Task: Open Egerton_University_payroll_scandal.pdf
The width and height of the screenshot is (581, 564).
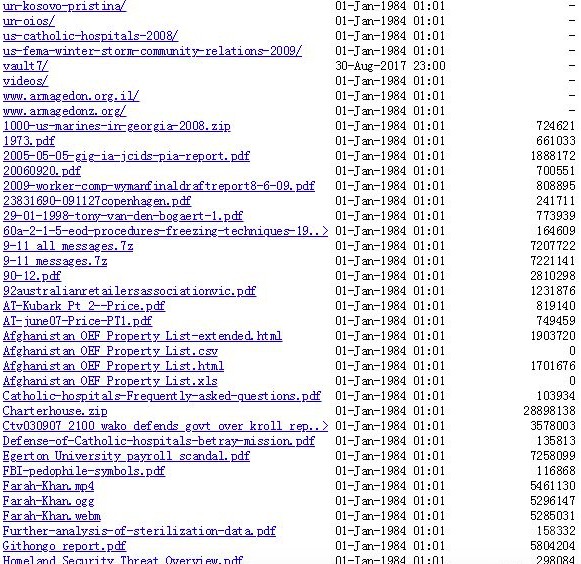Action: tap(126, 456)
